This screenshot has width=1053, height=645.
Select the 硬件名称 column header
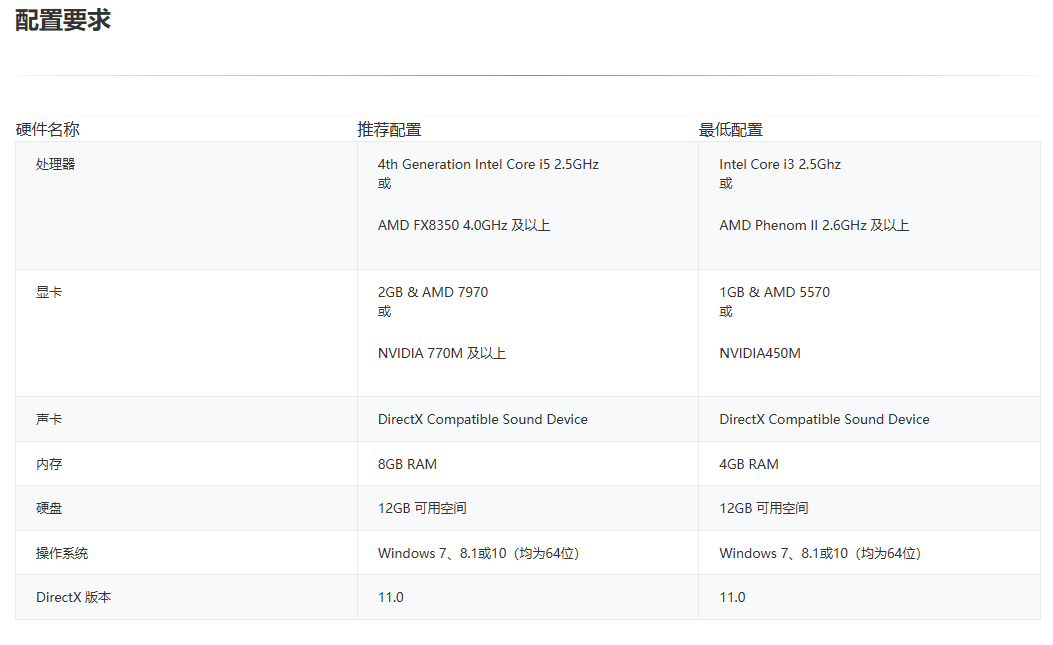pos(48,129)
